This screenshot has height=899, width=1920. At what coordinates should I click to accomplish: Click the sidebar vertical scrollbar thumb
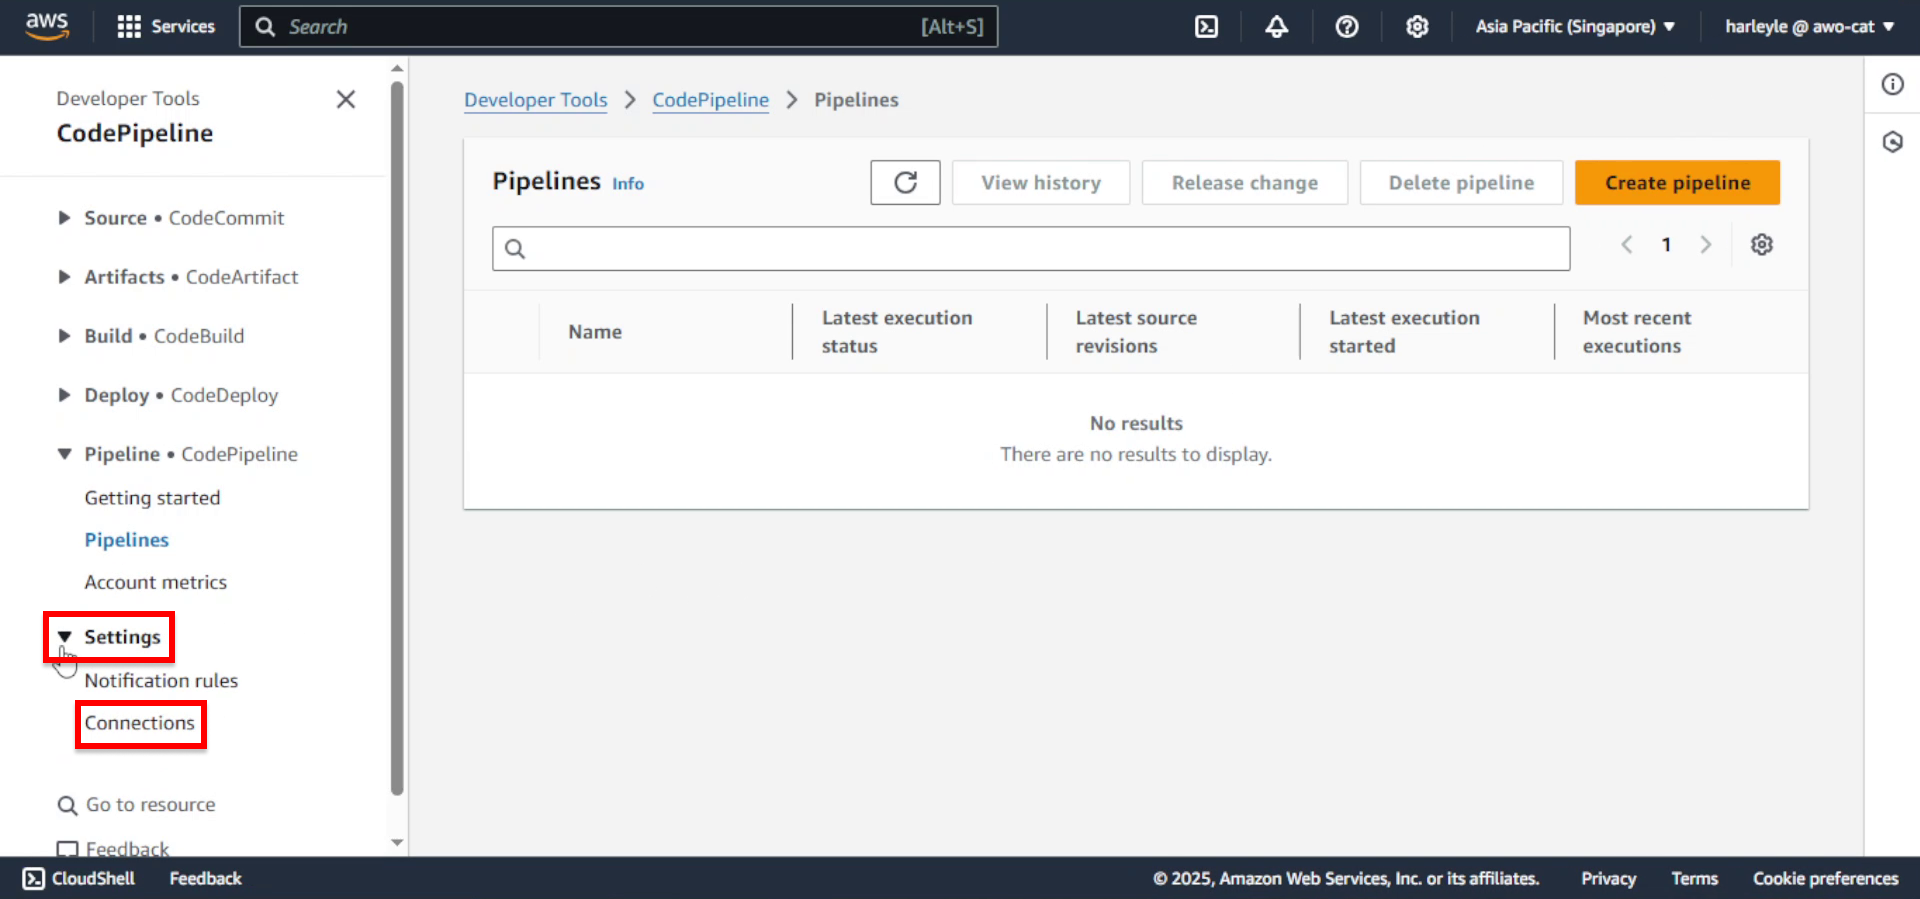point(397,438)
